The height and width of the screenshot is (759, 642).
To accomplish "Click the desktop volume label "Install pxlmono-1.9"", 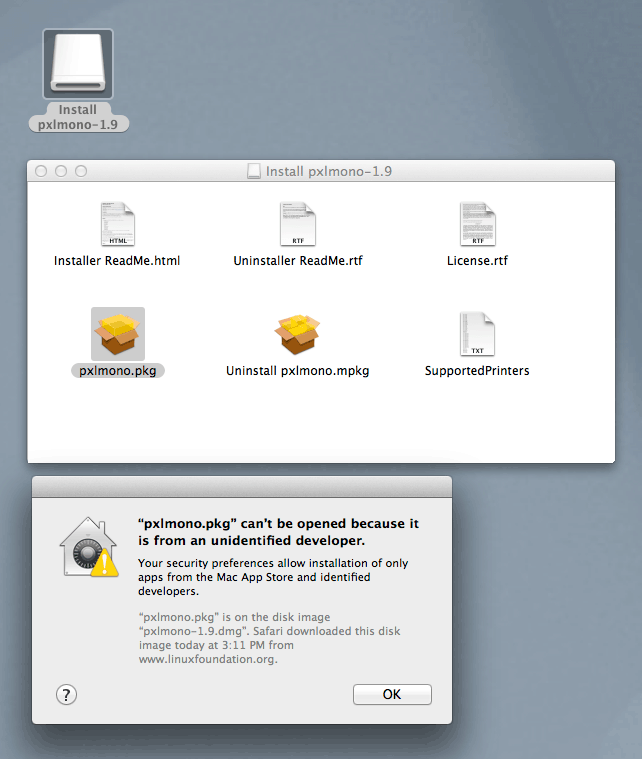I will (78, 117).
